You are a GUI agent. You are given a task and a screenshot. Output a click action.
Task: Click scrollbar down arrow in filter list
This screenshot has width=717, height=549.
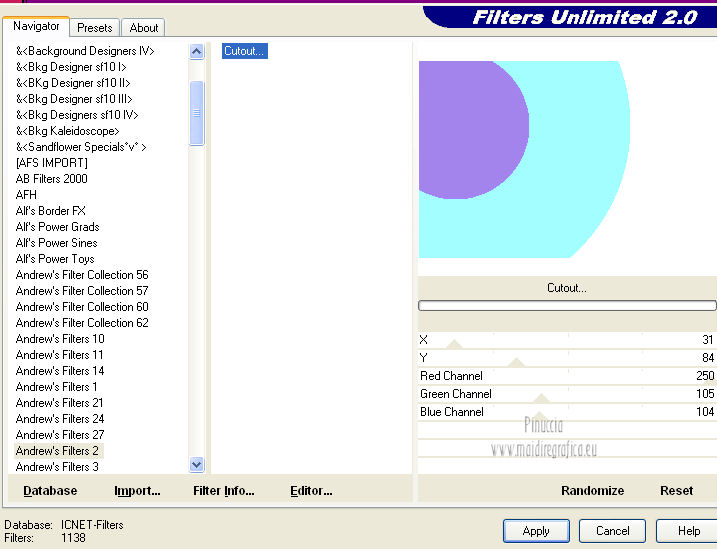(197, 465)
